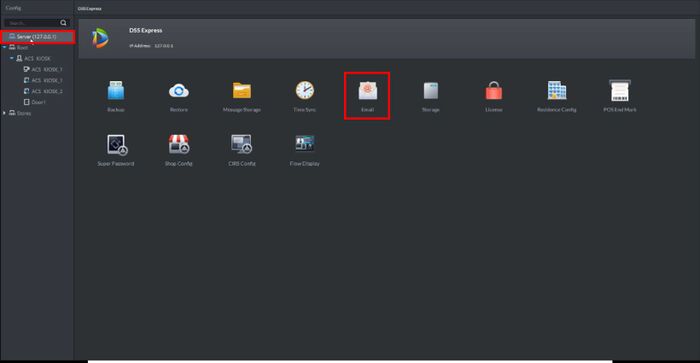Collapse the ACS_KIOSK tree node
This screenshot has height=363, width=700.
[12, 58]
